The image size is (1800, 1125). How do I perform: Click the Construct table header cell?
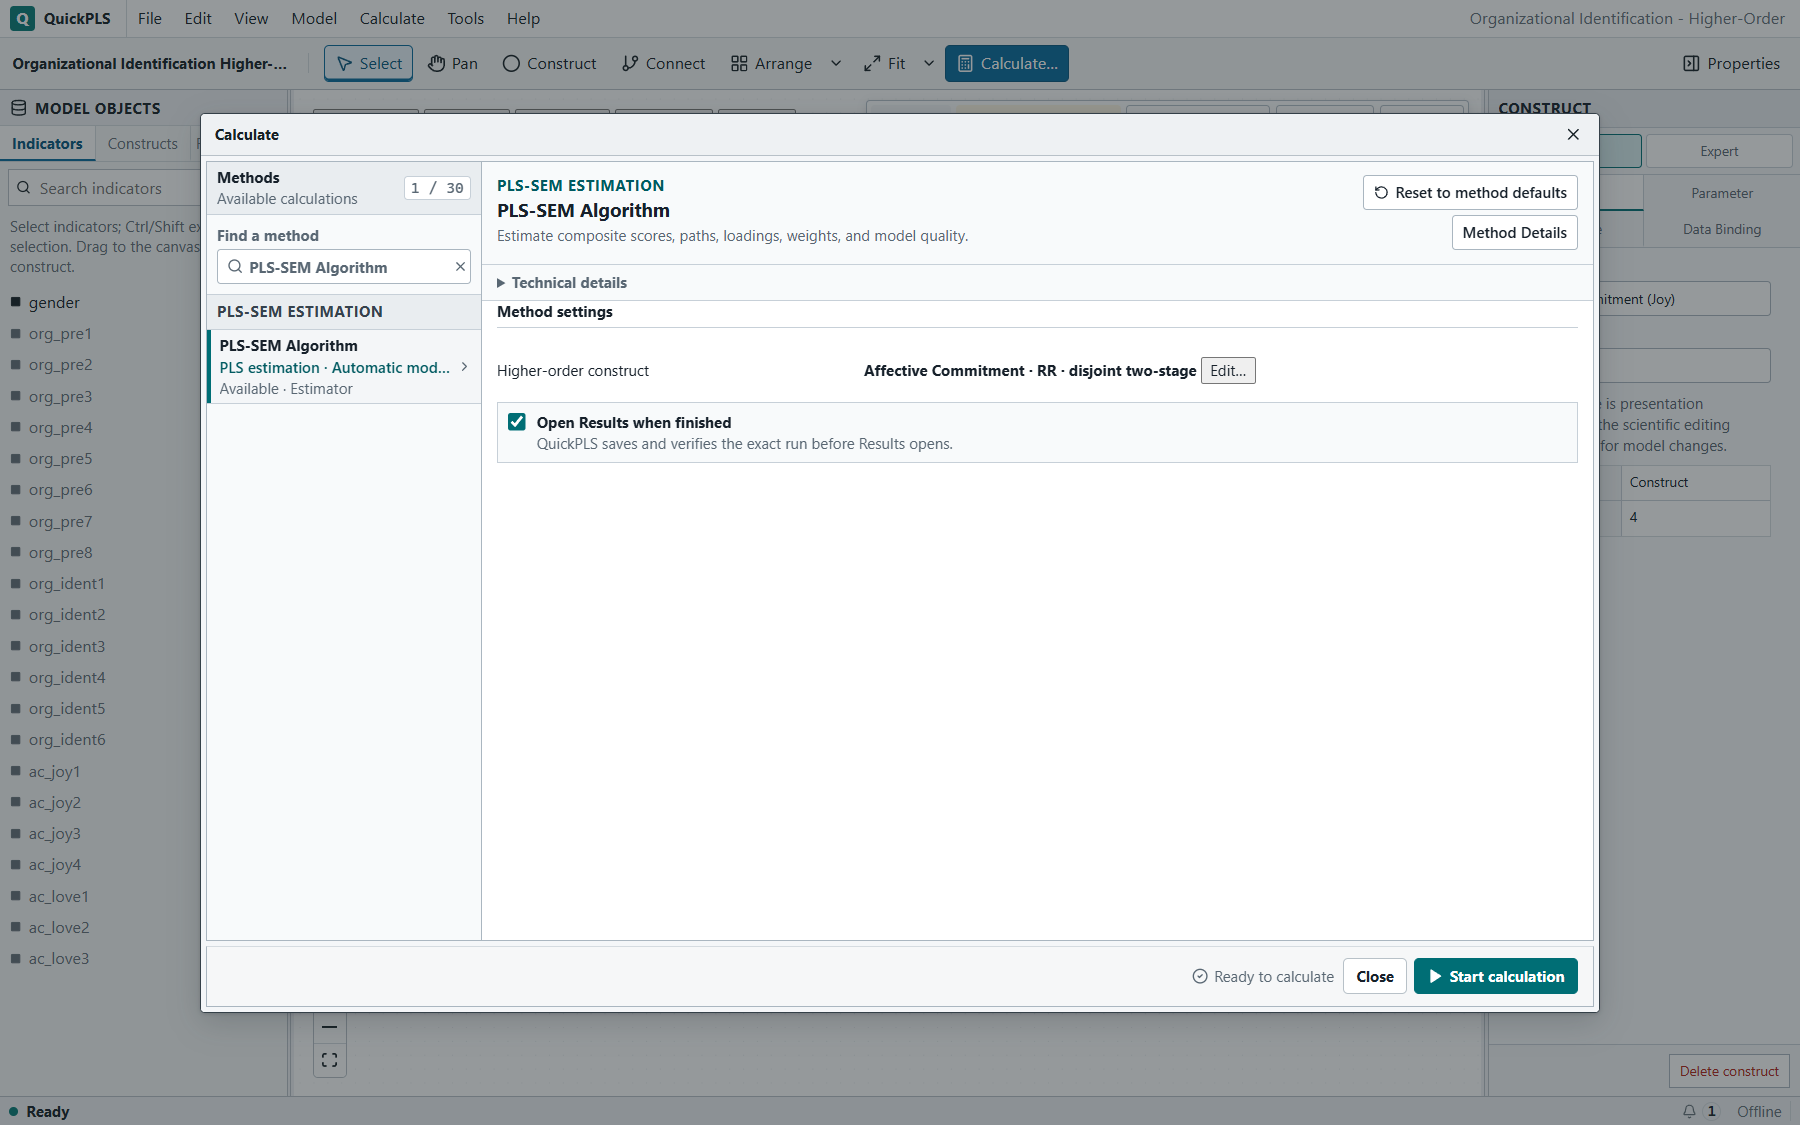point(1694,482)
